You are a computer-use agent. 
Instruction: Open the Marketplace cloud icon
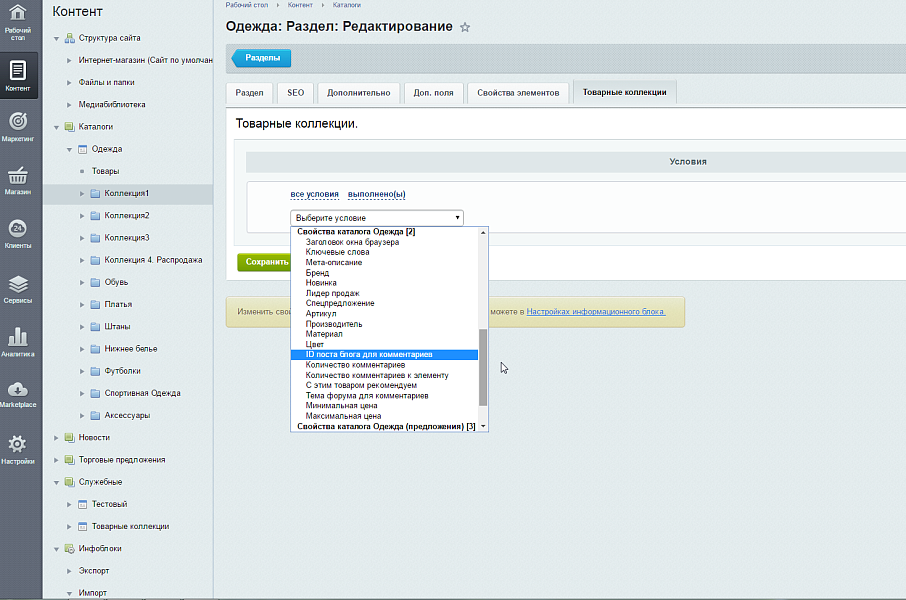(x=17, y=394)
